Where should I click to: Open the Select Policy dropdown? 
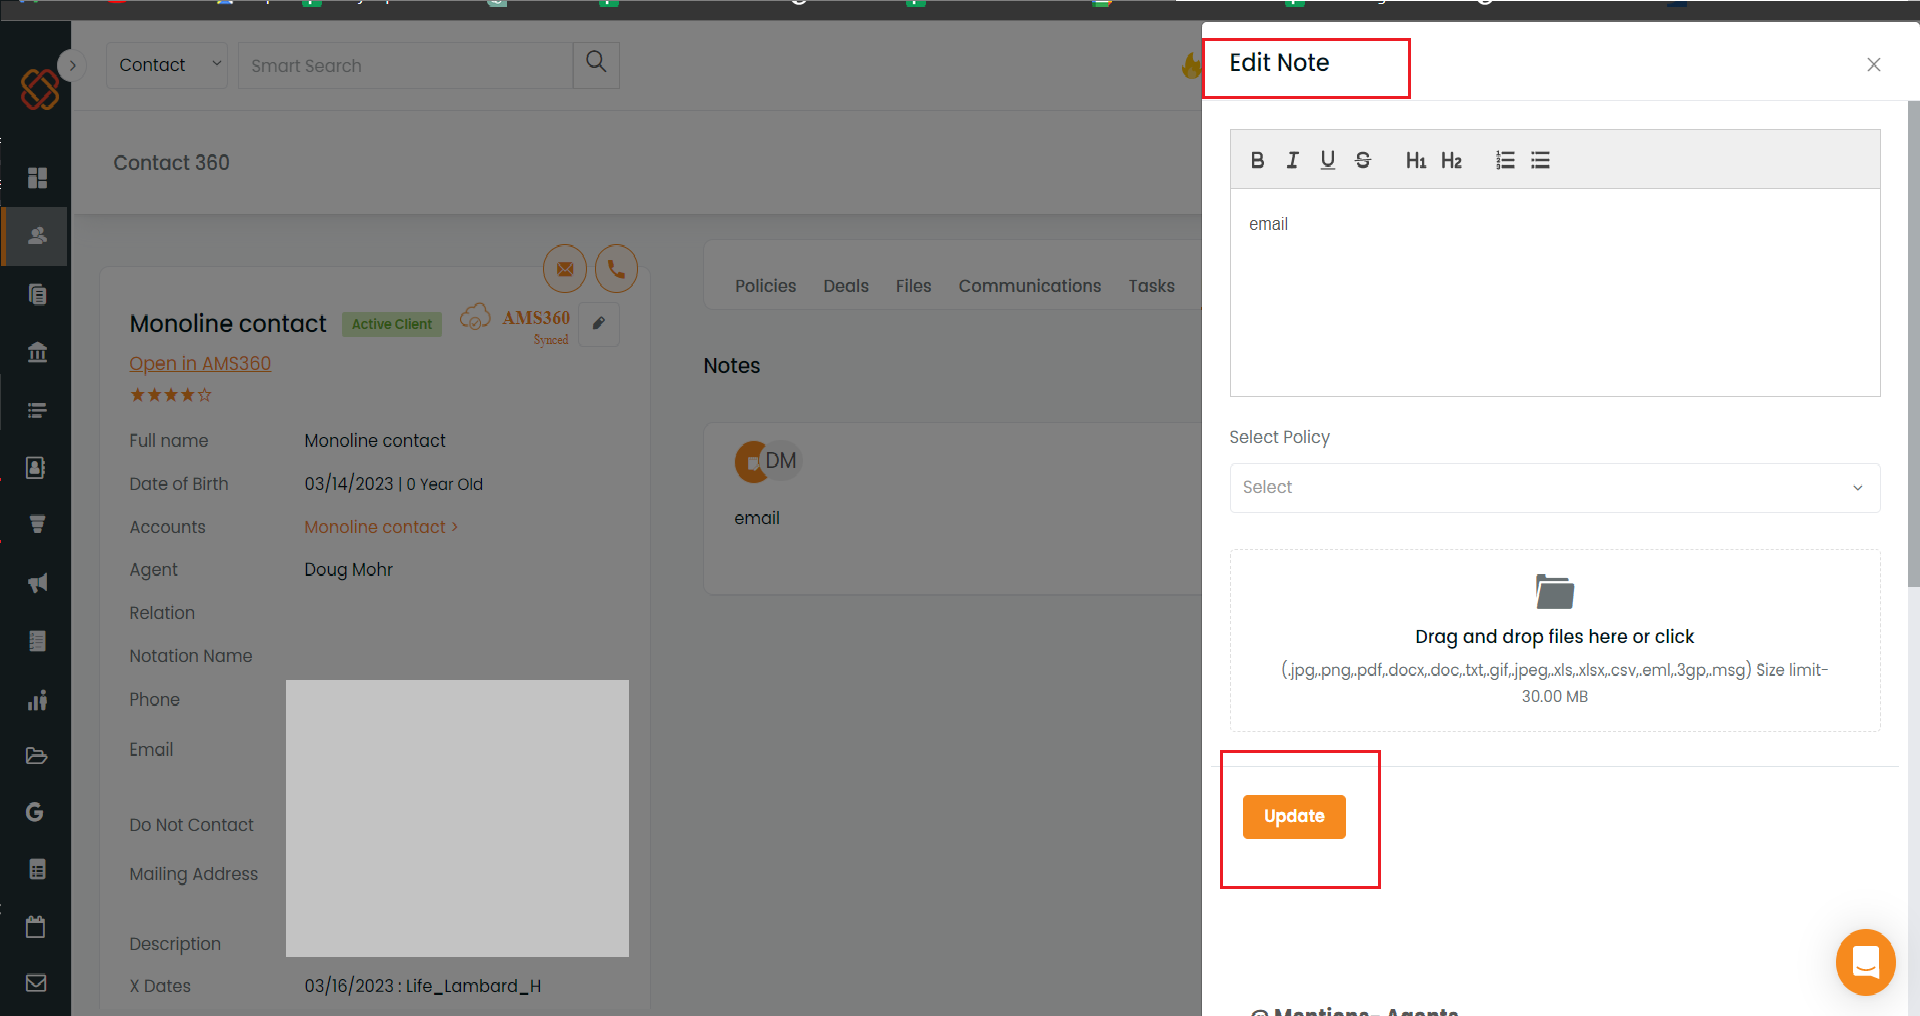pos(1554,488)
